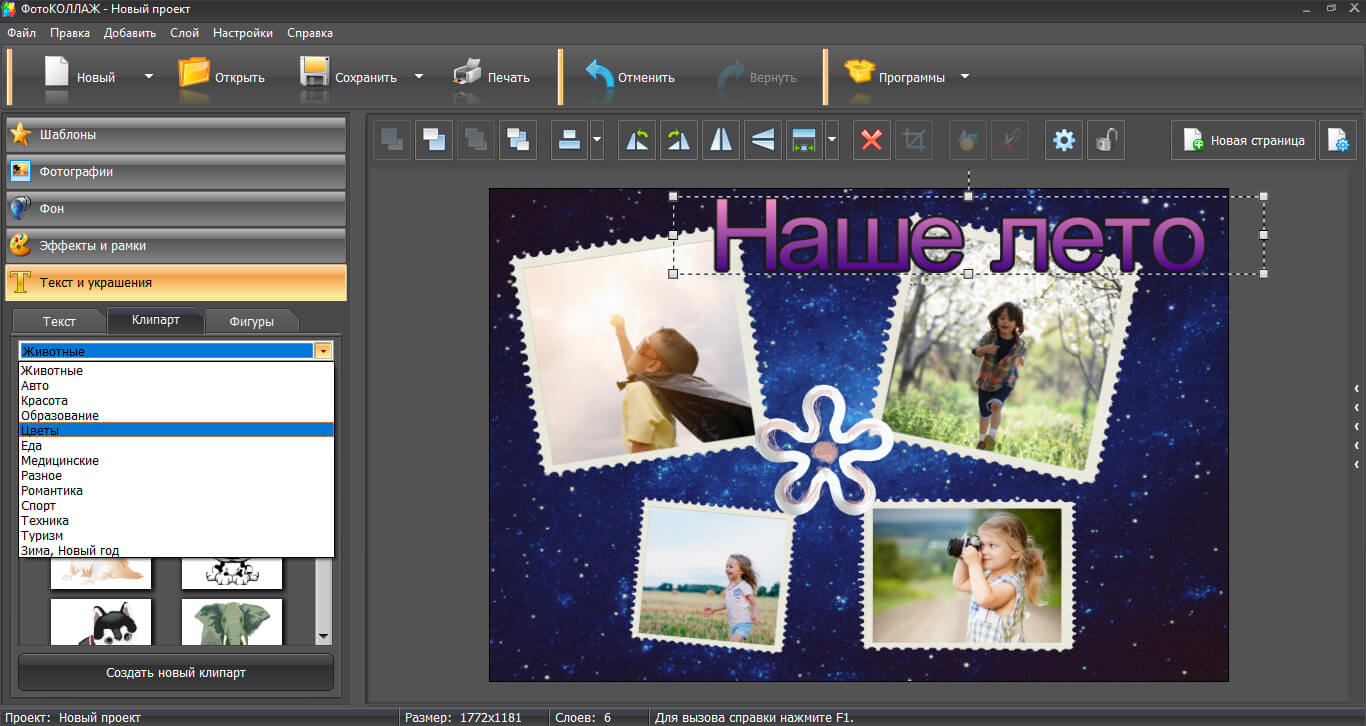This screenshot has height=726, width=1366.
Task: Open the Правка menu
Action: pos(70,33)
